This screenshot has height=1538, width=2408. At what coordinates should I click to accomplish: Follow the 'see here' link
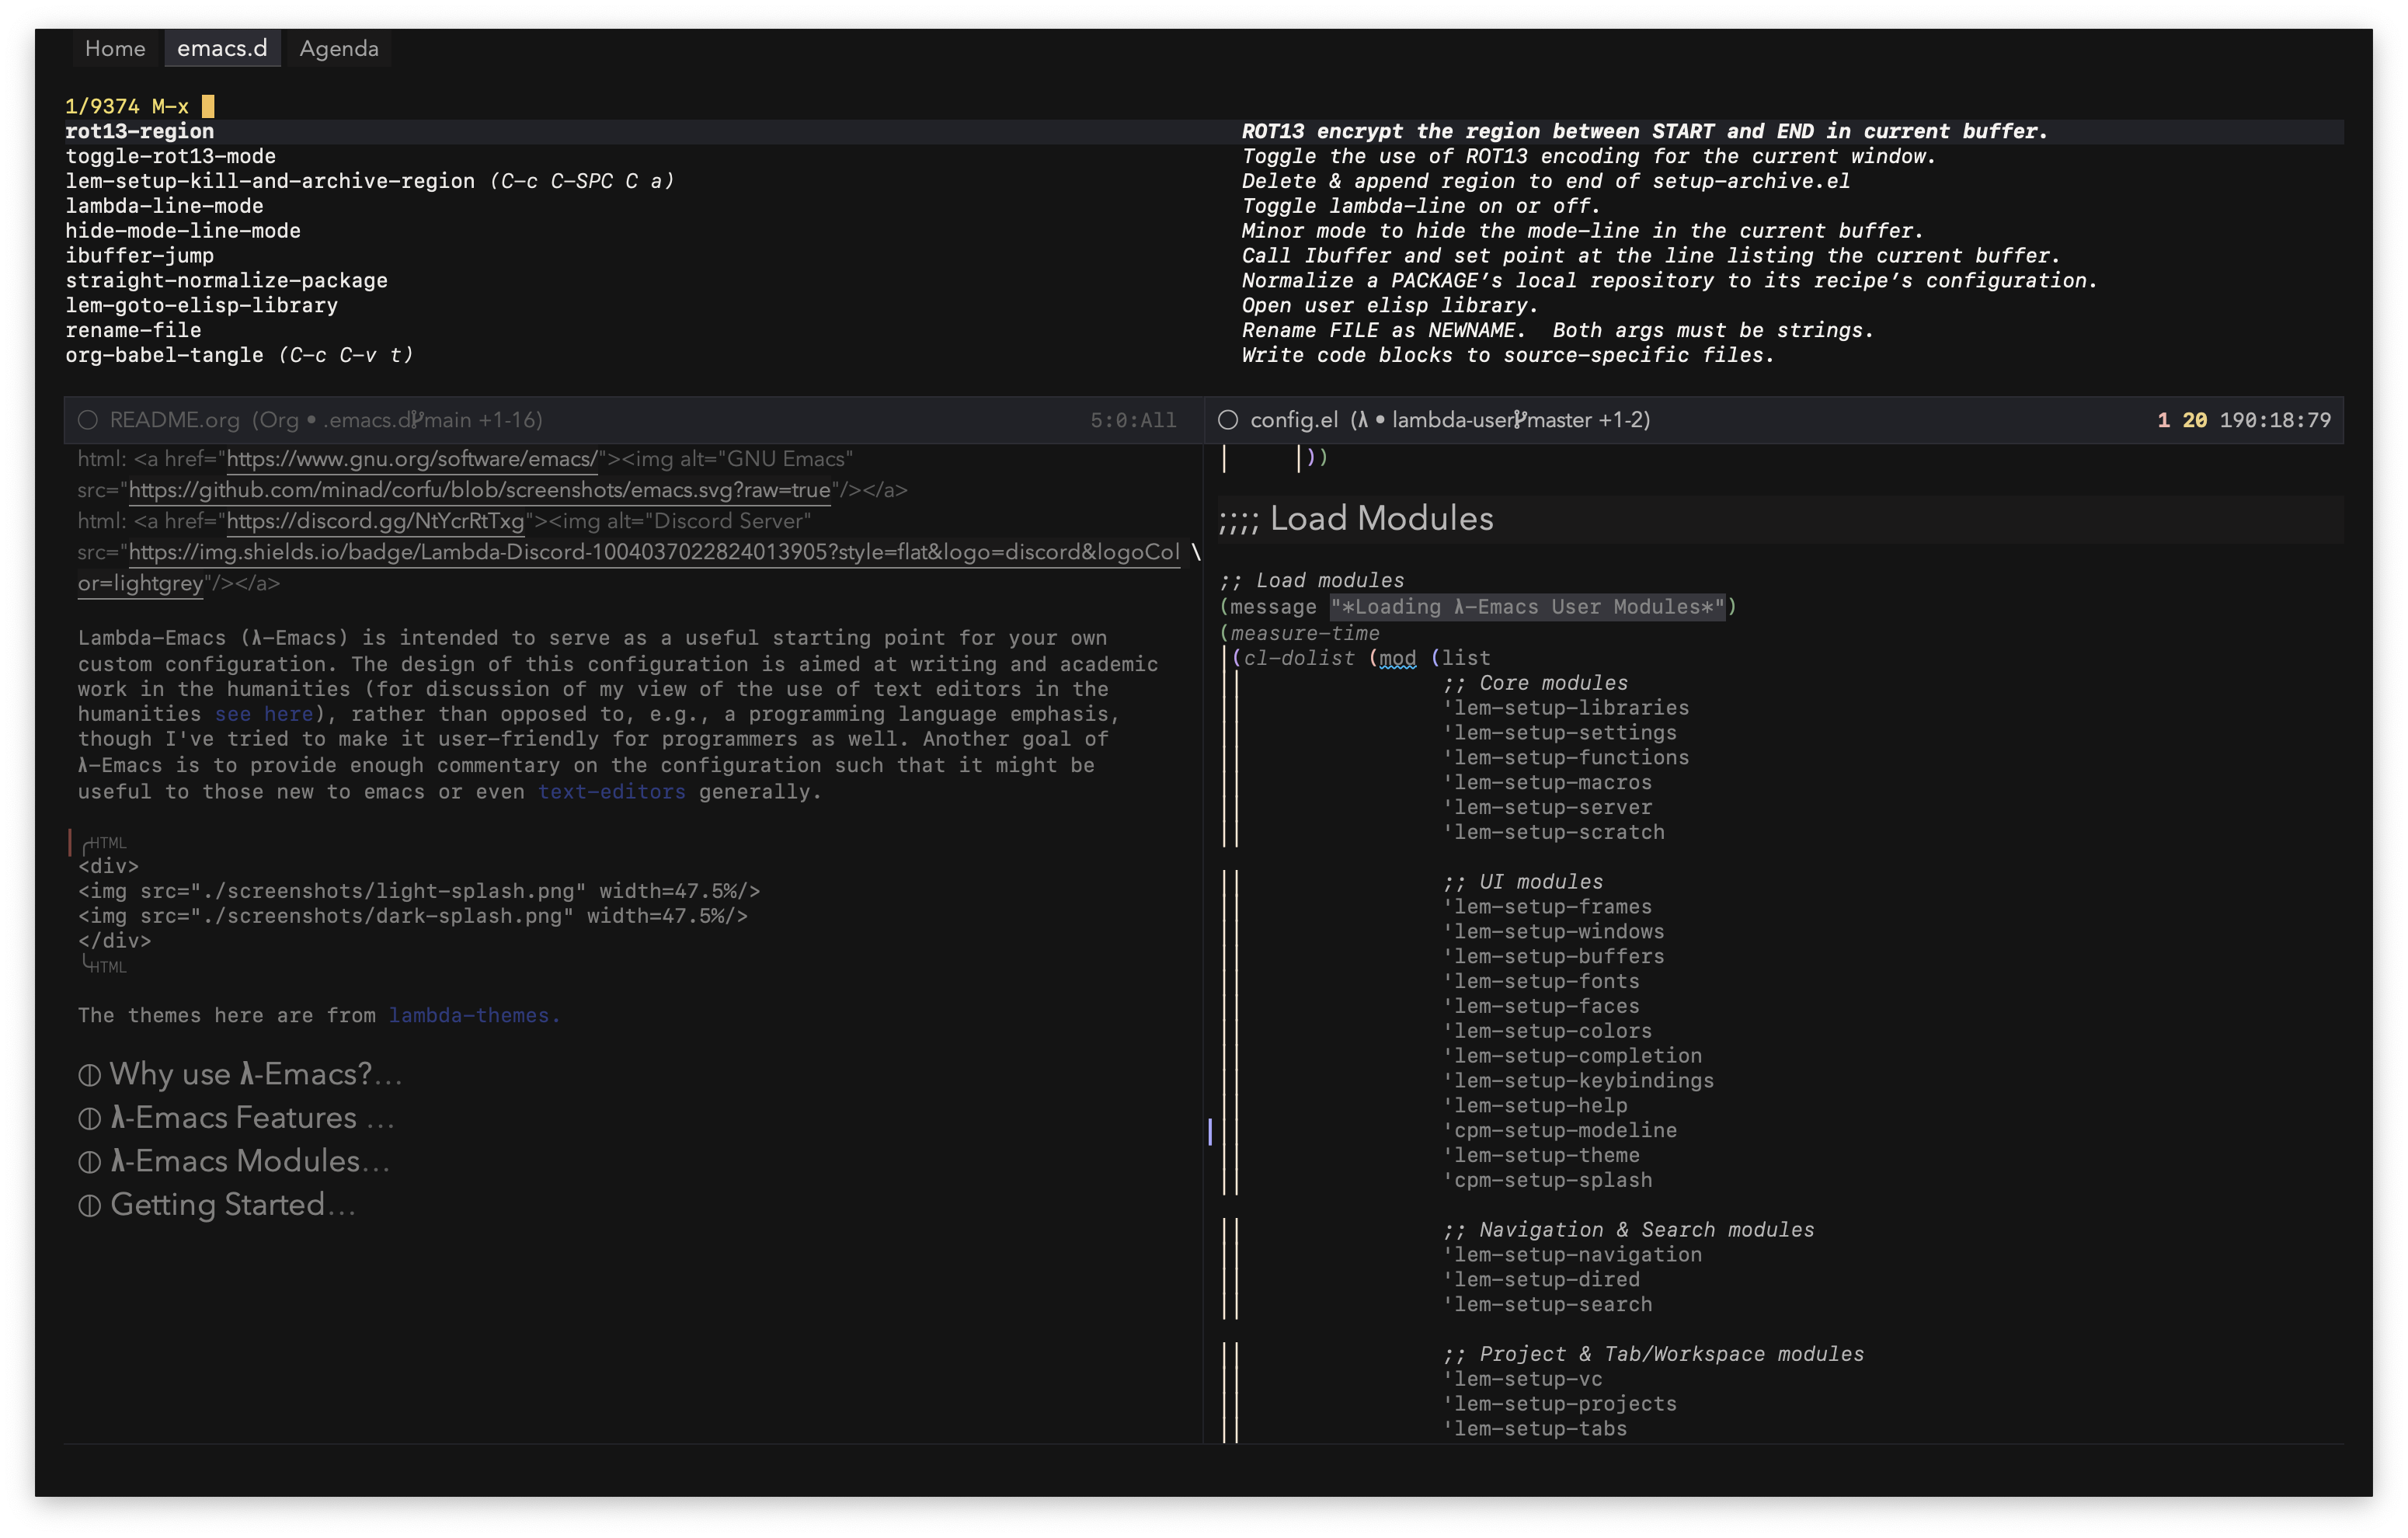[x=264, y=714]
